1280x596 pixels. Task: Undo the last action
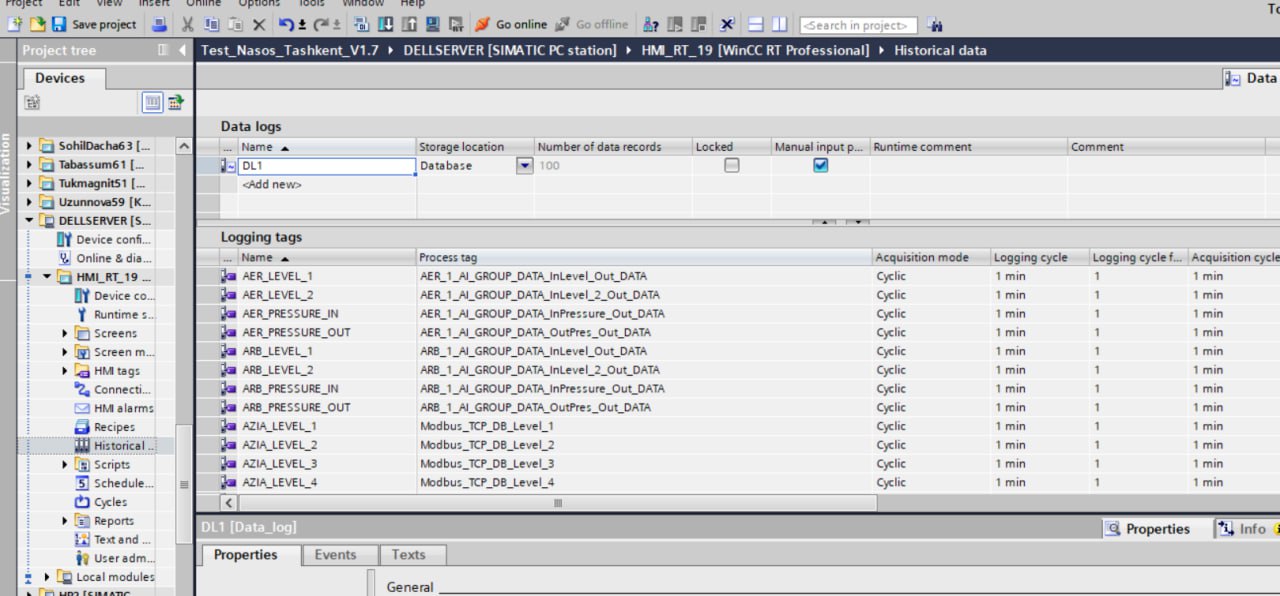point(286,24)
